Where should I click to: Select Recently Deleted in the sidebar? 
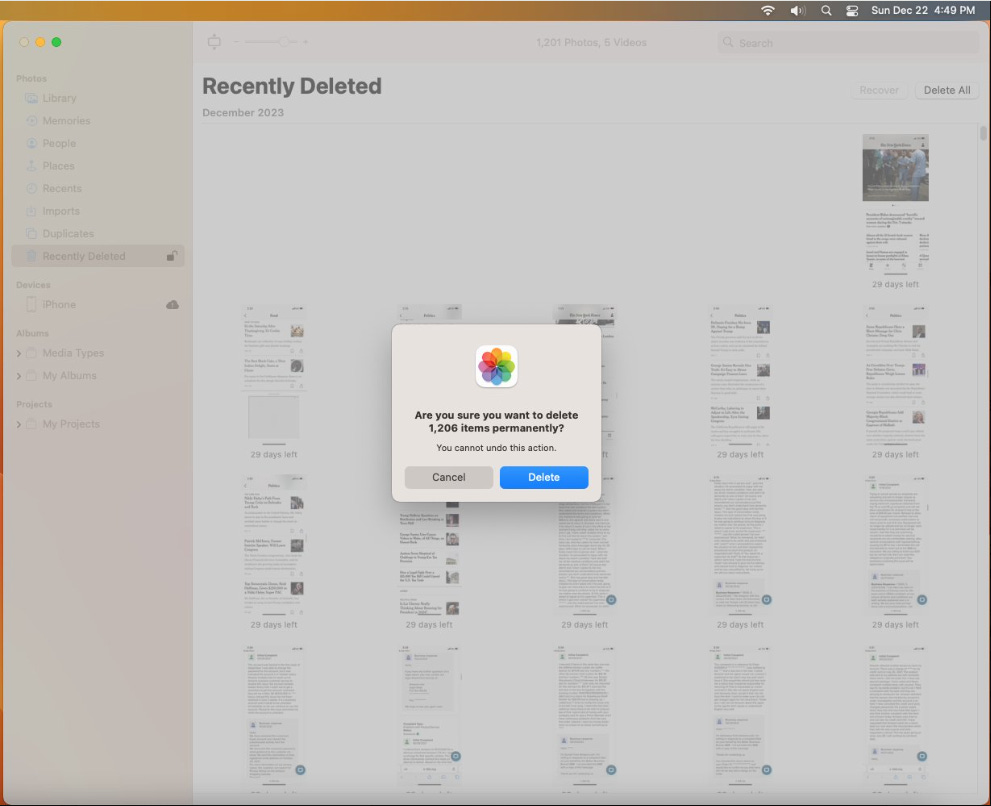coord(98,256)
